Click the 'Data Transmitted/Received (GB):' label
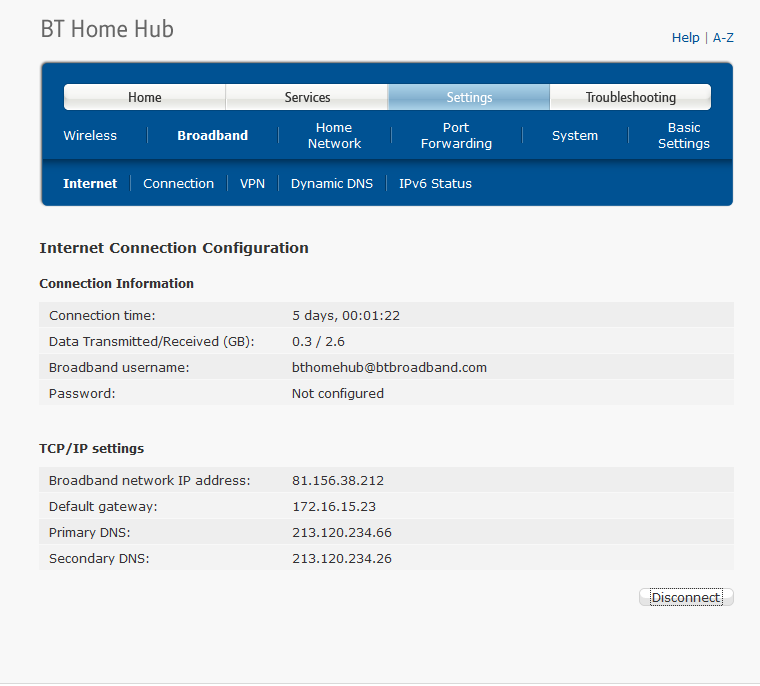 (152, 341)
